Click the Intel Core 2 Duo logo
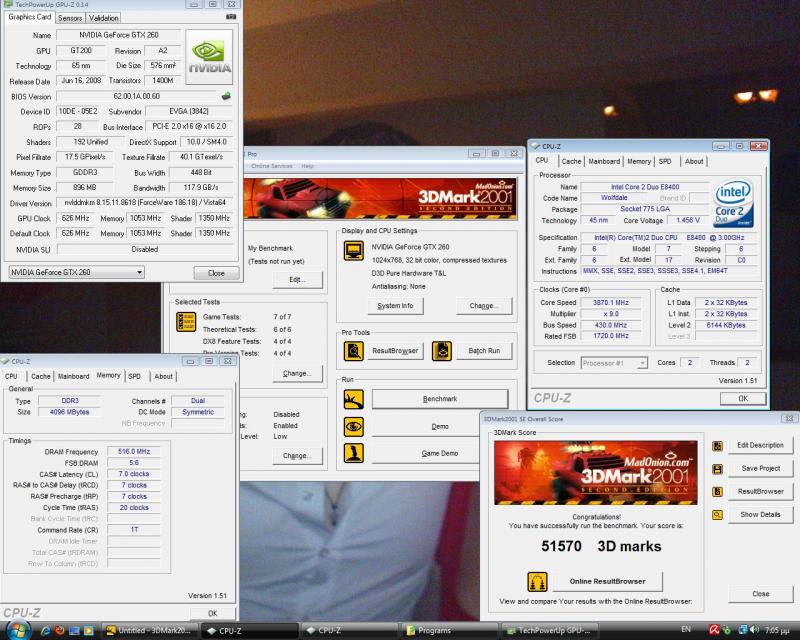The height and width of the screenshot is (640, 800). point(733,203)
